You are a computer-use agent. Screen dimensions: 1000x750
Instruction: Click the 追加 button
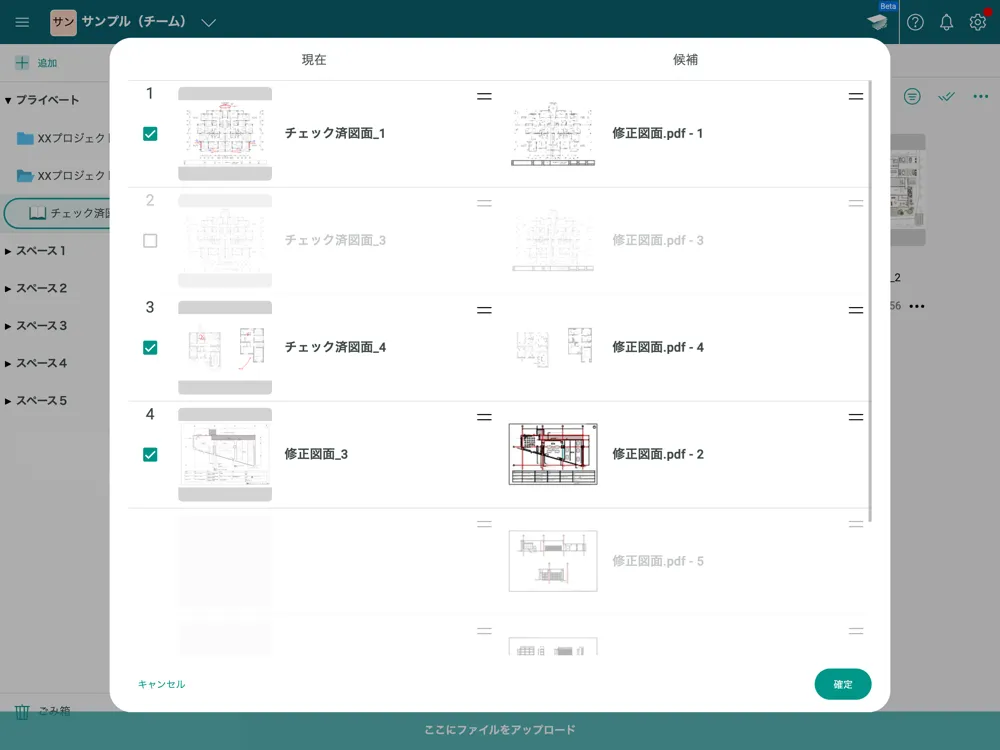pyautogui.click(x=36, y=62)
